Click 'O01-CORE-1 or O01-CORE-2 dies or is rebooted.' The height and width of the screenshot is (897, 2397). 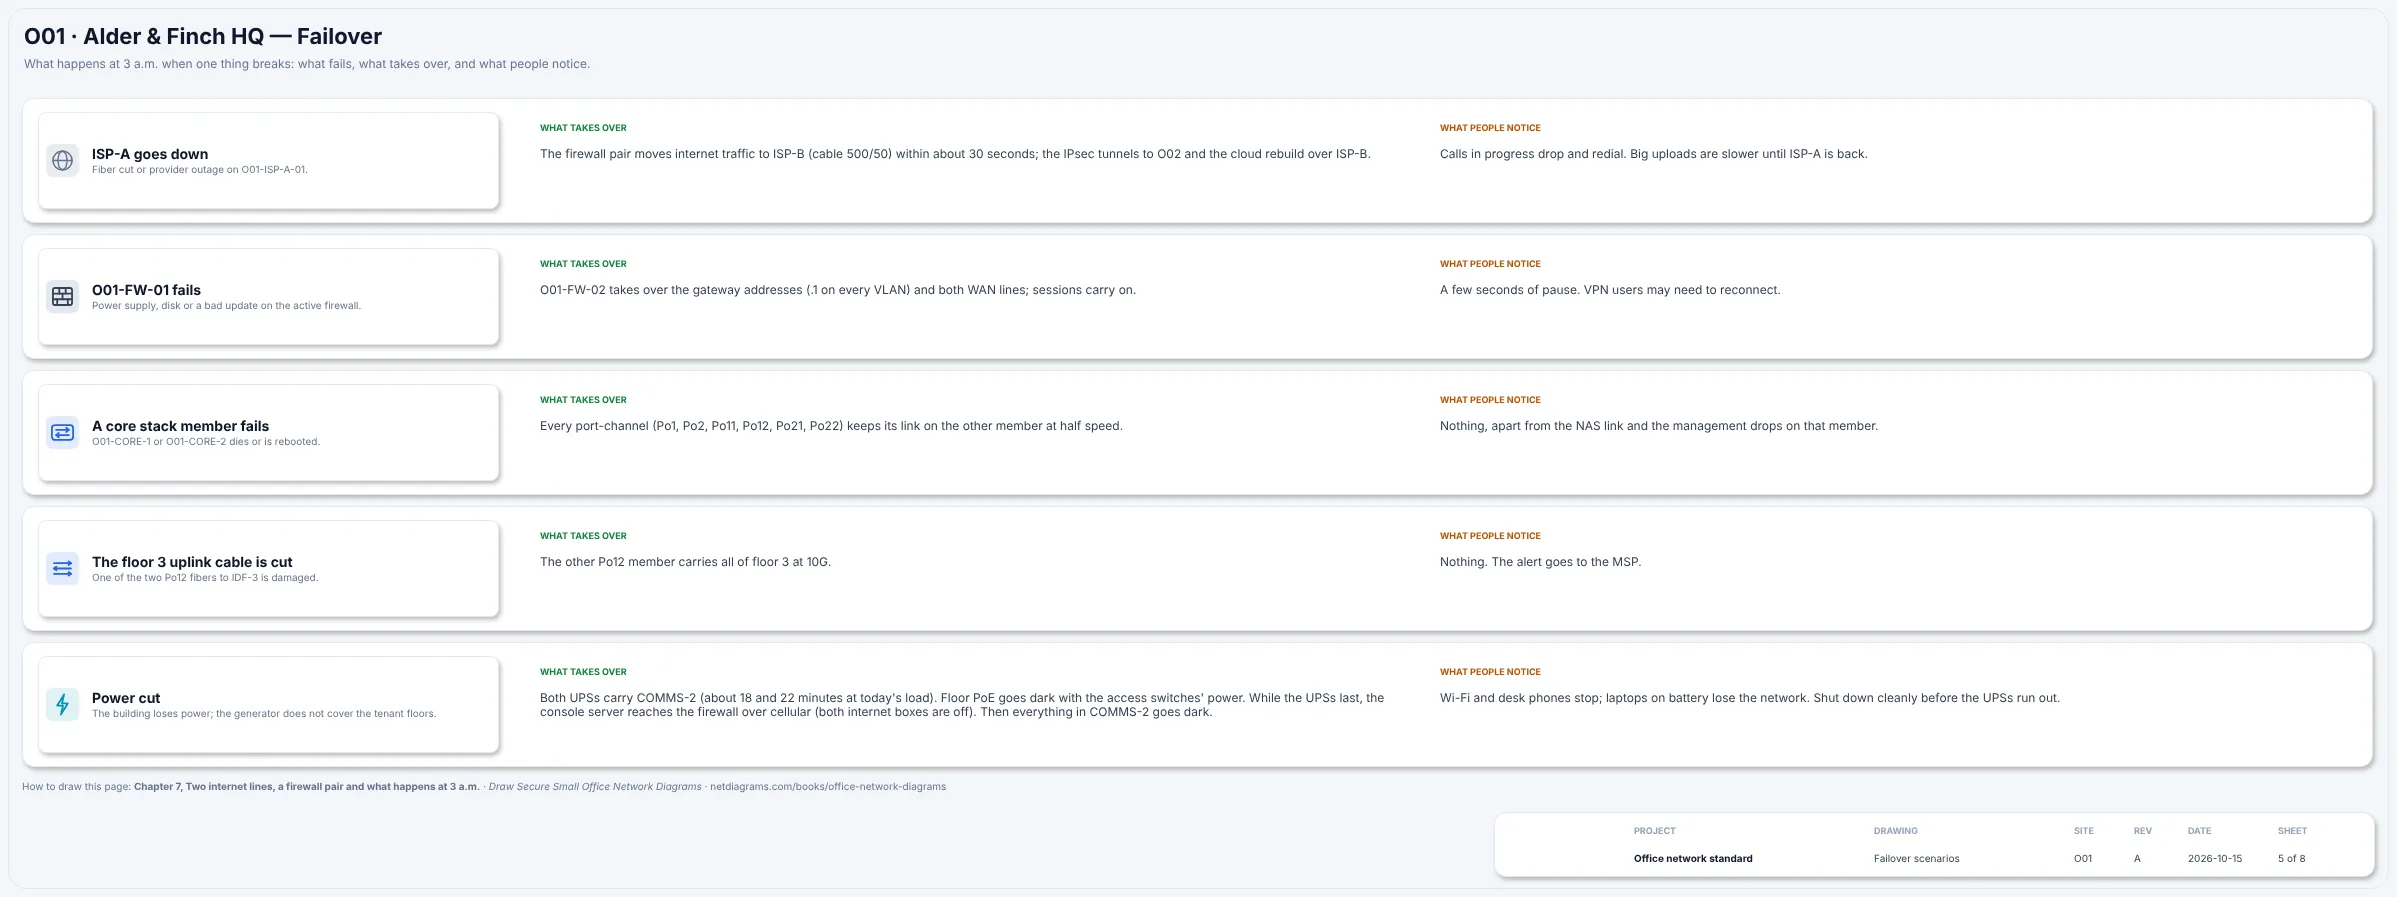[x=206, y=442]
